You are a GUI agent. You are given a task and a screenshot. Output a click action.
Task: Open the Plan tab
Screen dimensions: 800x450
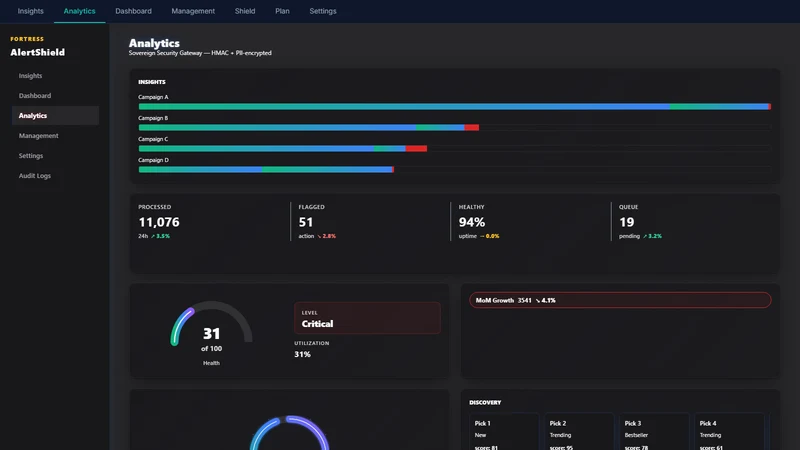pyautogui.click(x=282, y=11)
